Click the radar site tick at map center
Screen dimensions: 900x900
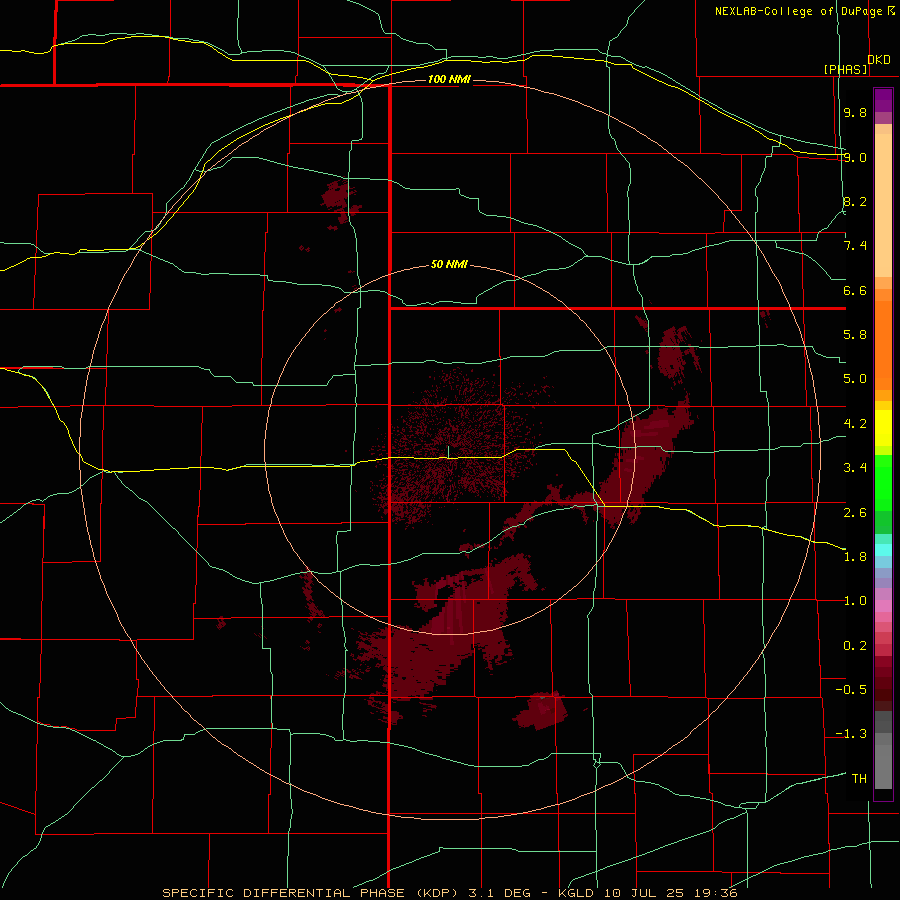(448, 451)
